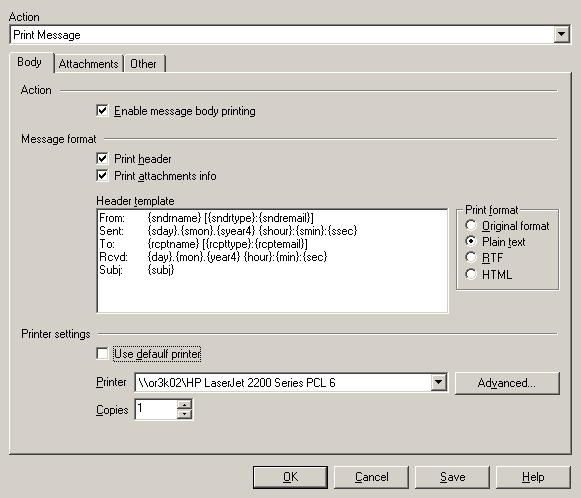The image size is (581, 498).
Task: Click the 'Rcvd:' line in header template
Action: click(213, 257)
